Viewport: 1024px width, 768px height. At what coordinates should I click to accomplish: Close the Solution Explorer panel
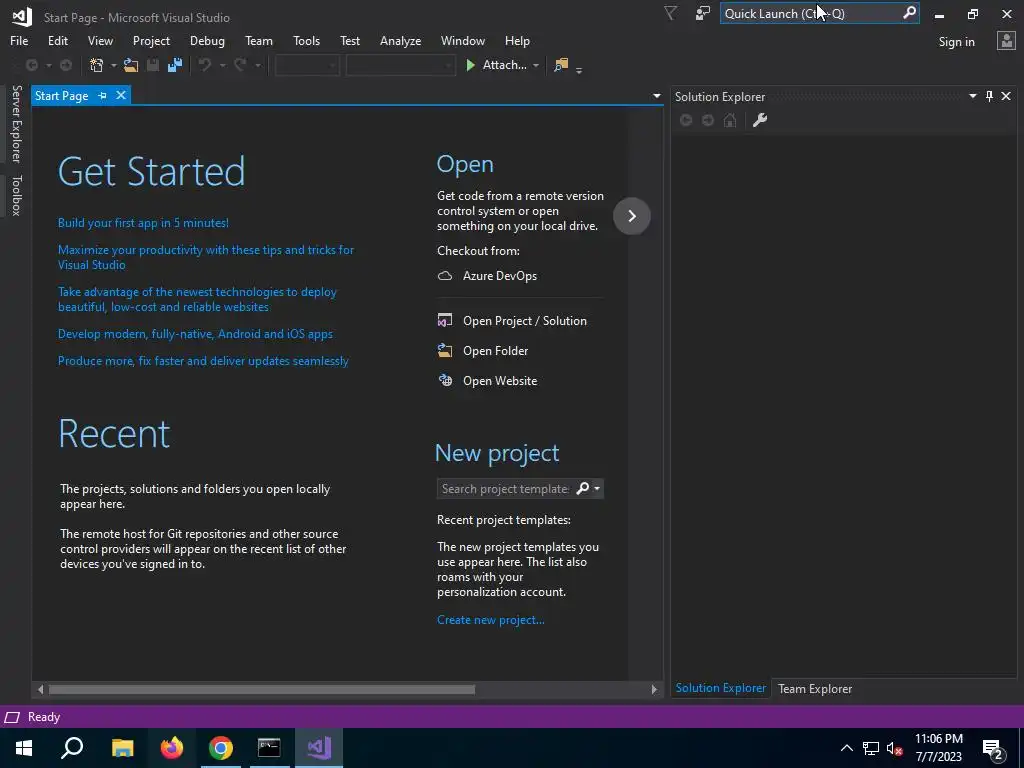pos(1006,96)
